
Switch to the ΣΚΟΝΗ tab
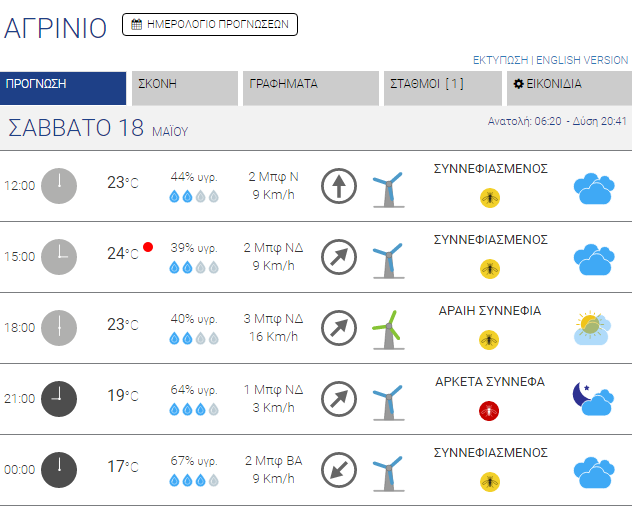pos(184,88)
